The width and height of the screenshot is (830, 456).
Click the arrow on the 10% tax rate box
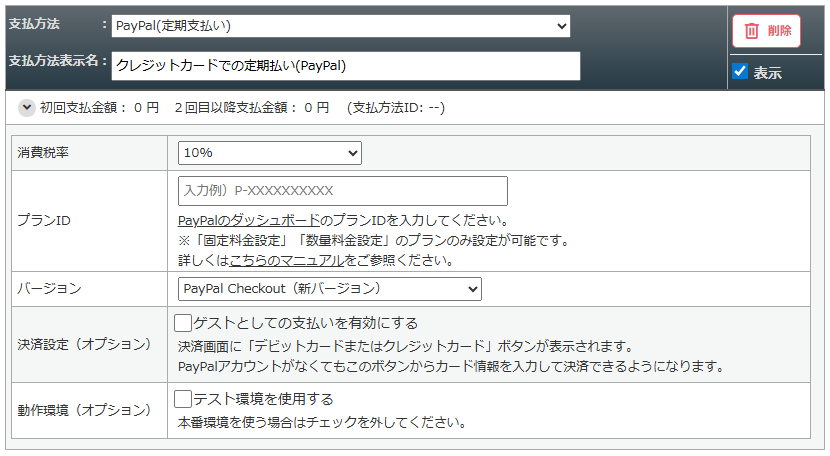[351, 153]
